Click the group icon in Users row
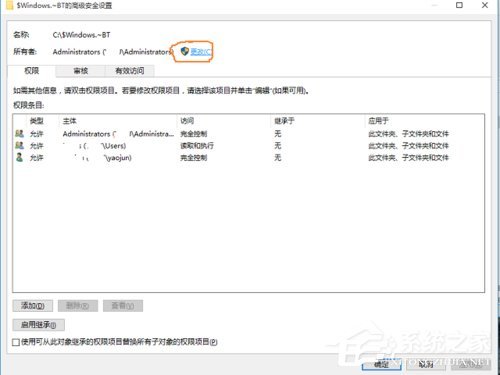 (20, 145)
